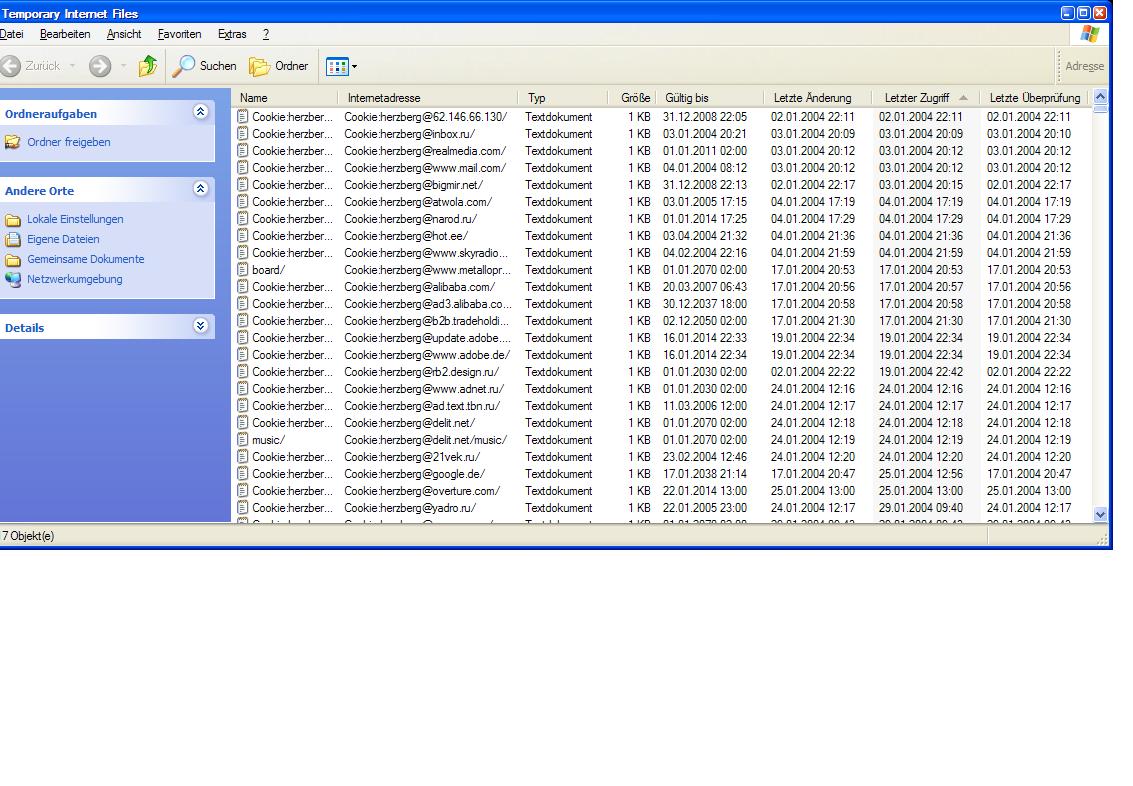Screen dimensions: 1133x786
Task: Select the music/ file entry
Action: point(268,440)
